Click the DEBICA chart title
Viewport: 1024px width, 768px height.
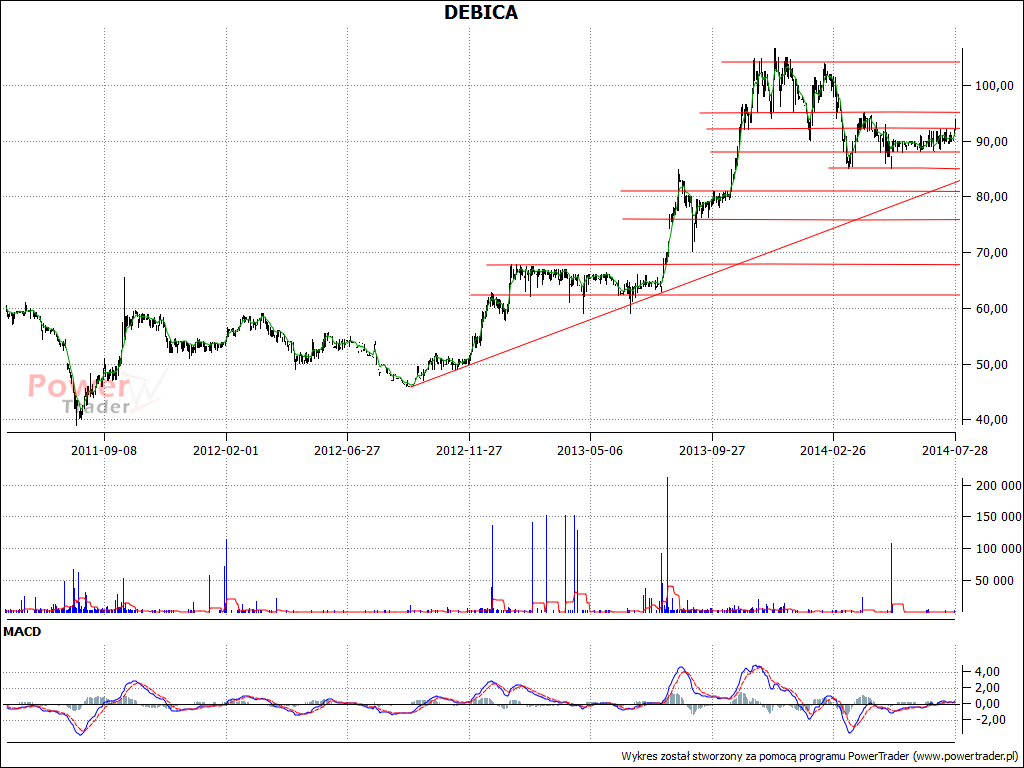481,12
